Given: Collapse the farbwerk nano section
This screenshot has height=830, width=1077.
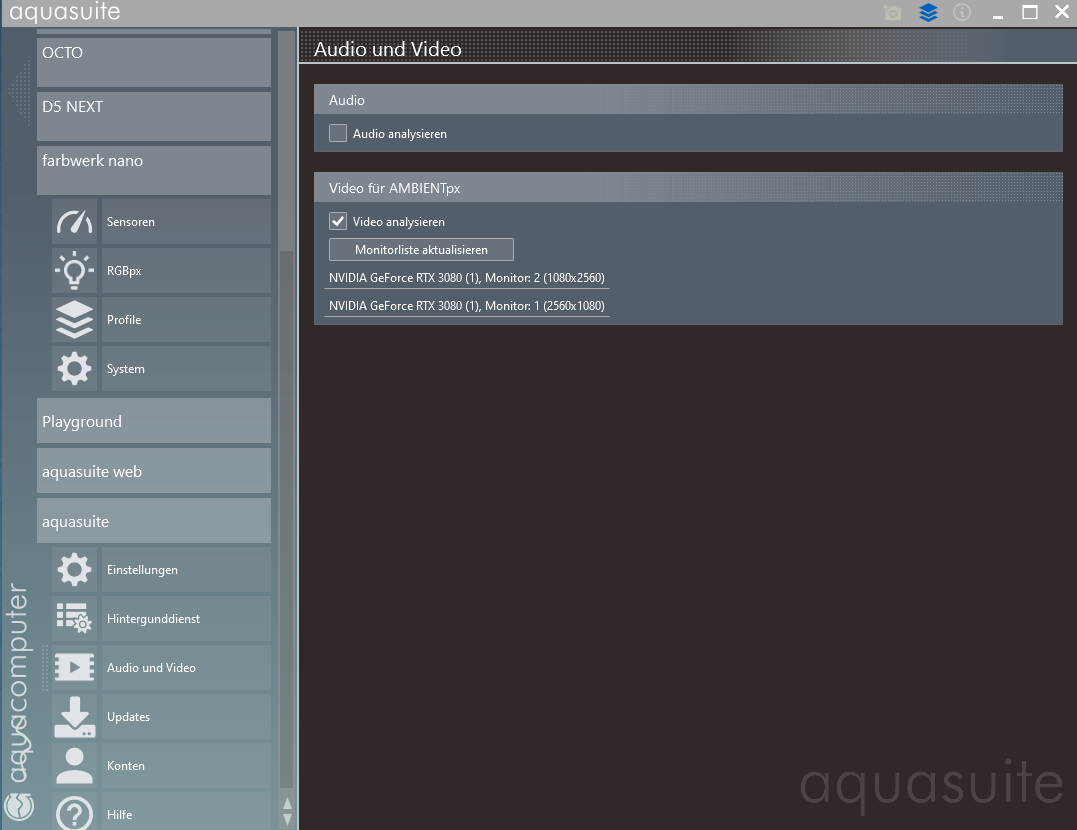Looking at the screenshot, I should coord(154,170).
